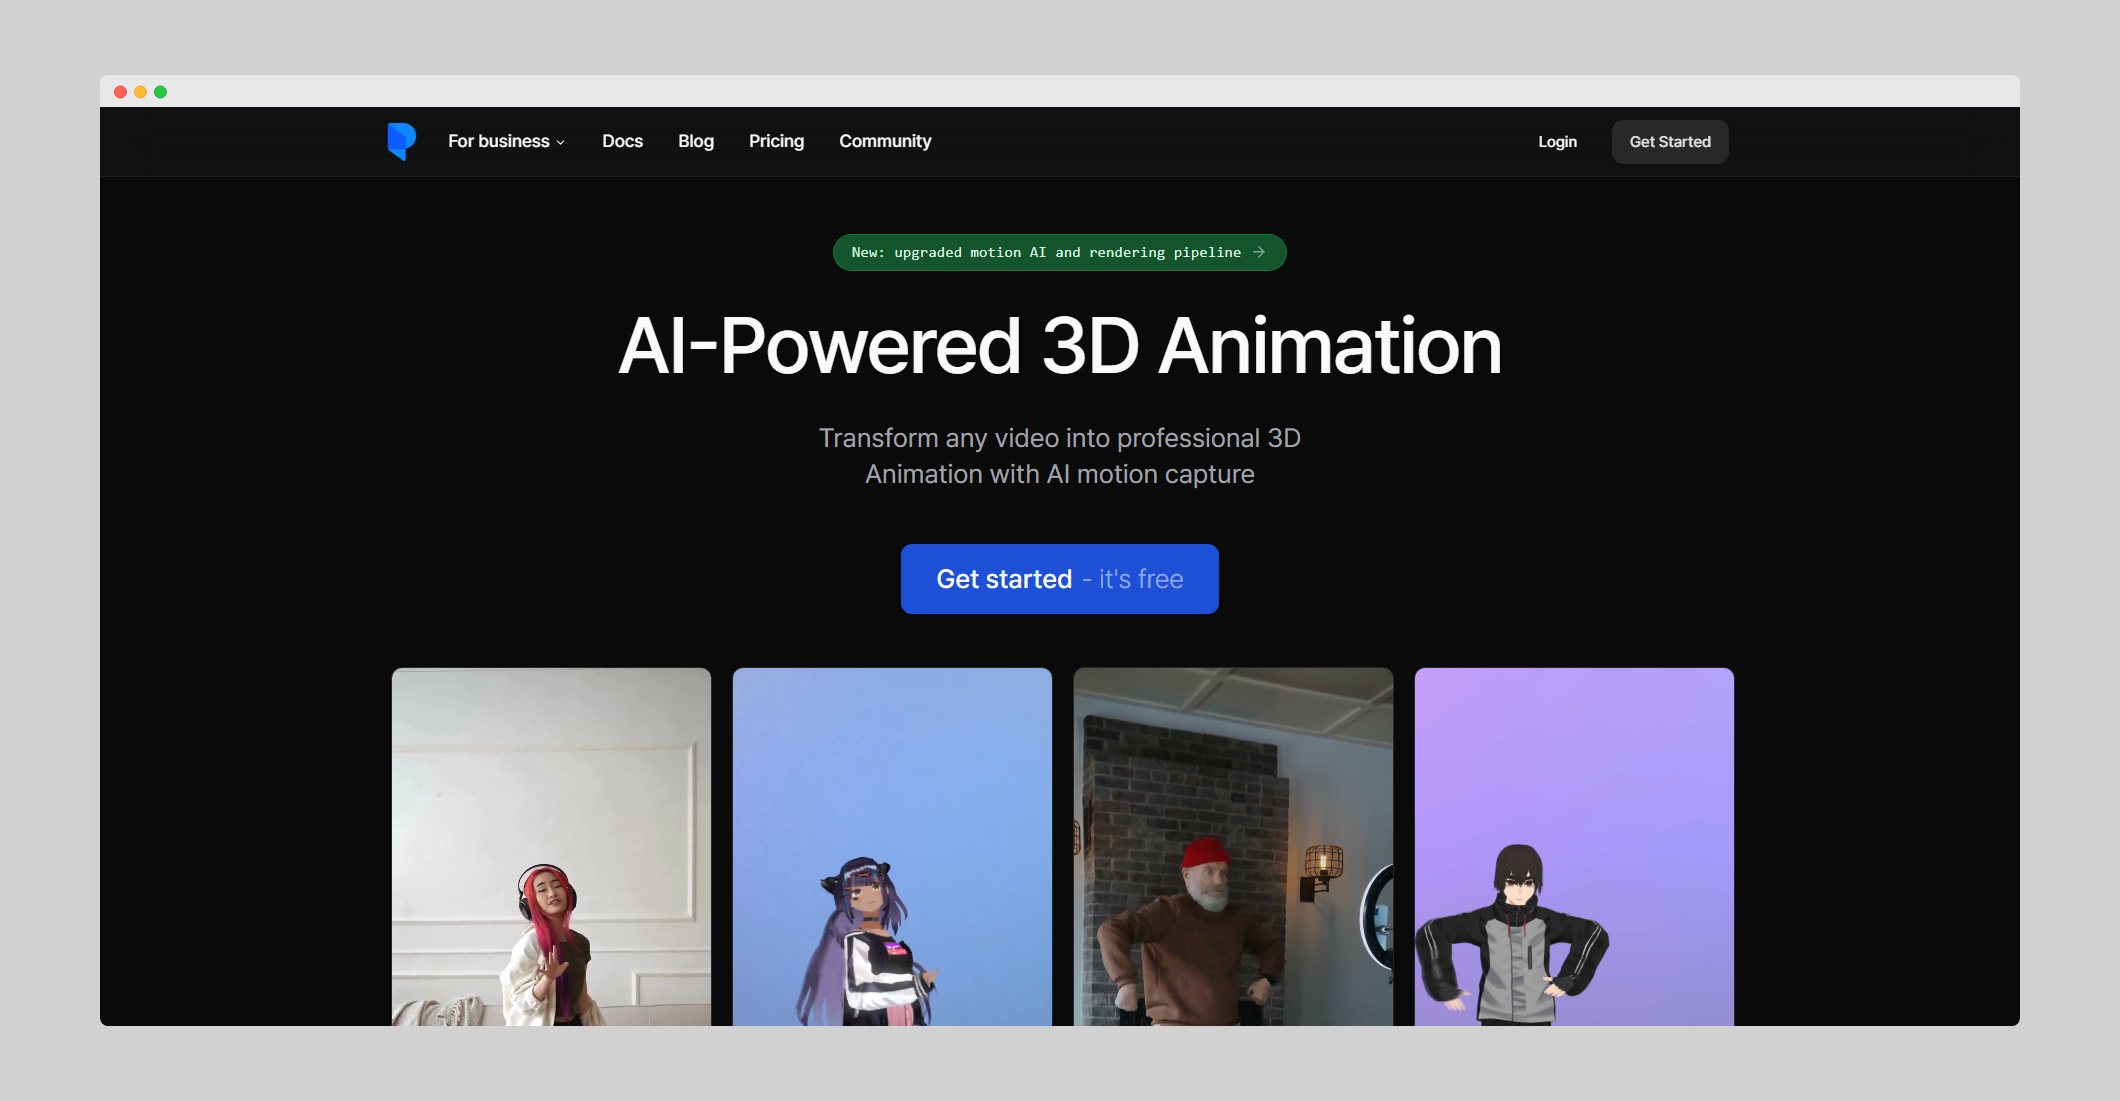Open the black-haired anime boy avatar thumbnail

click(1574, 847)
